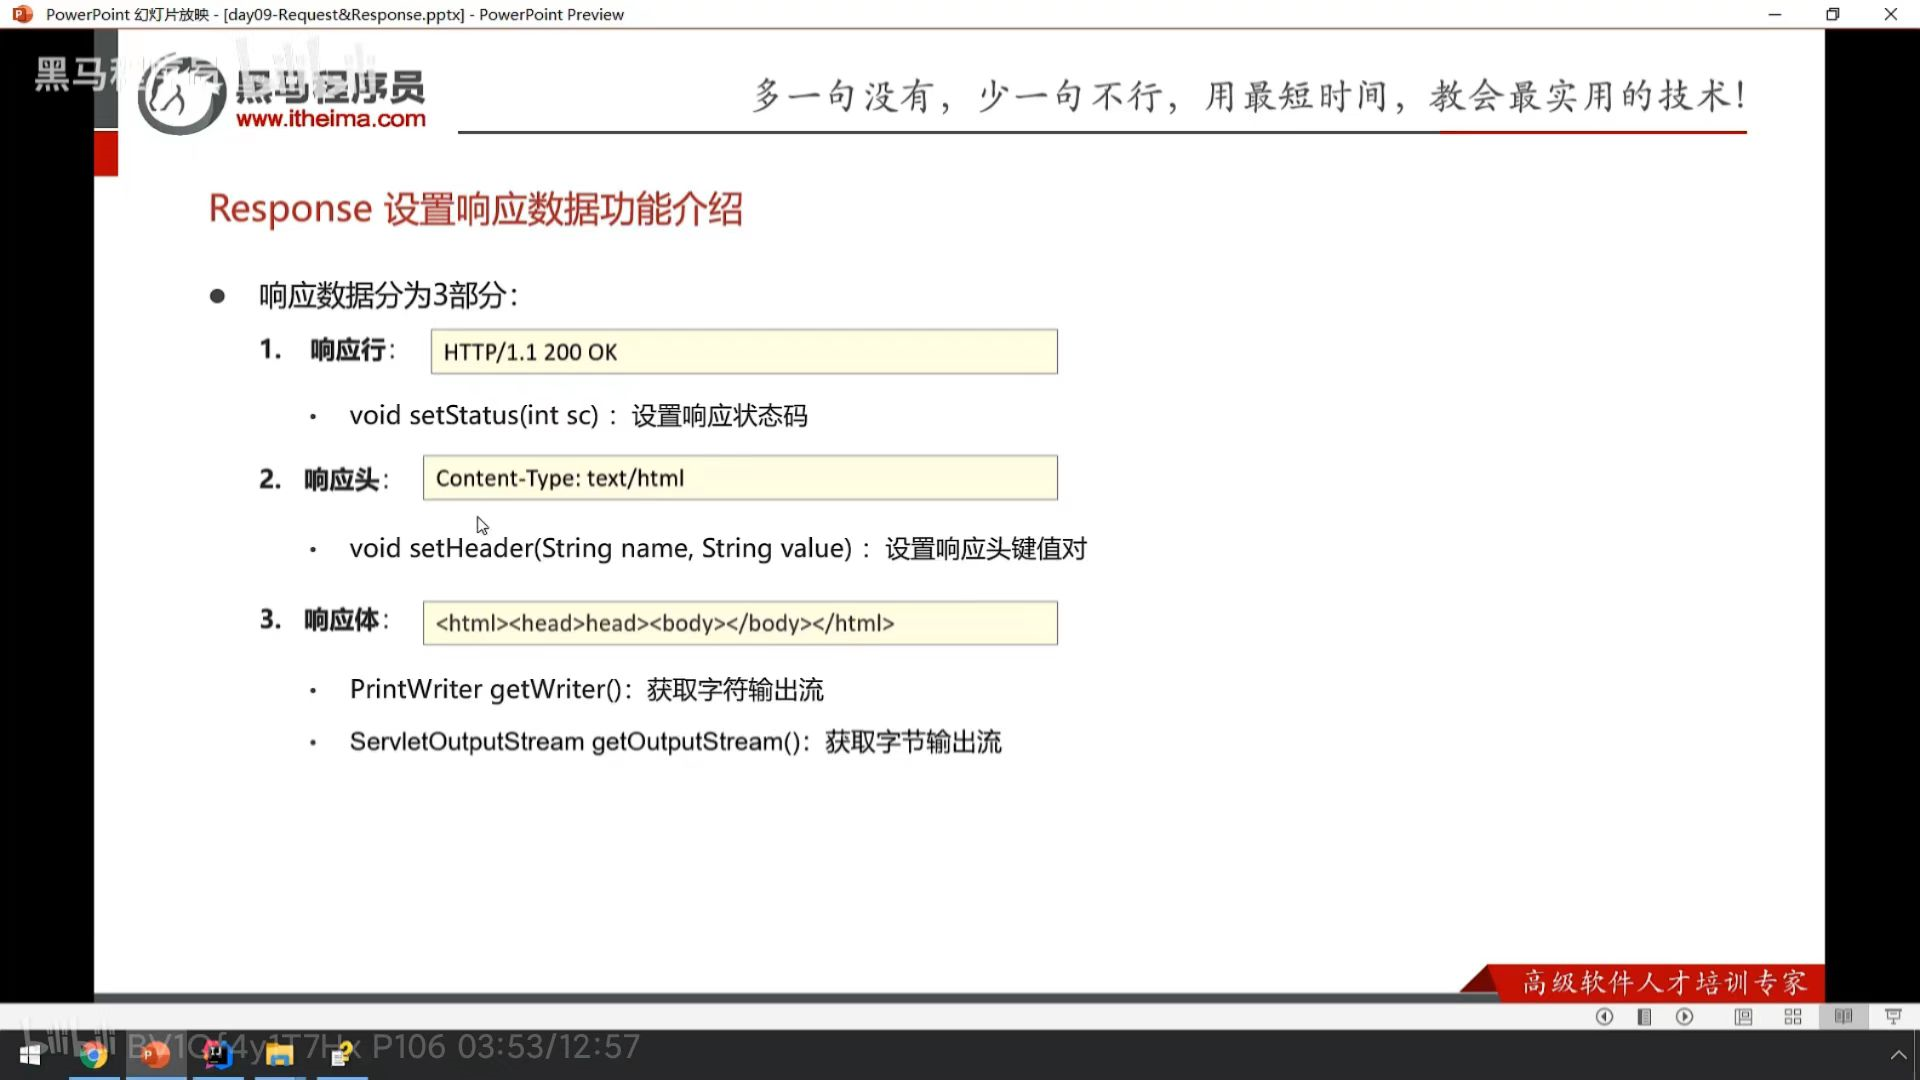1920x1080 pixels.
Task: Click the PowerPoint icon in title bar
Action: (22, 14)
